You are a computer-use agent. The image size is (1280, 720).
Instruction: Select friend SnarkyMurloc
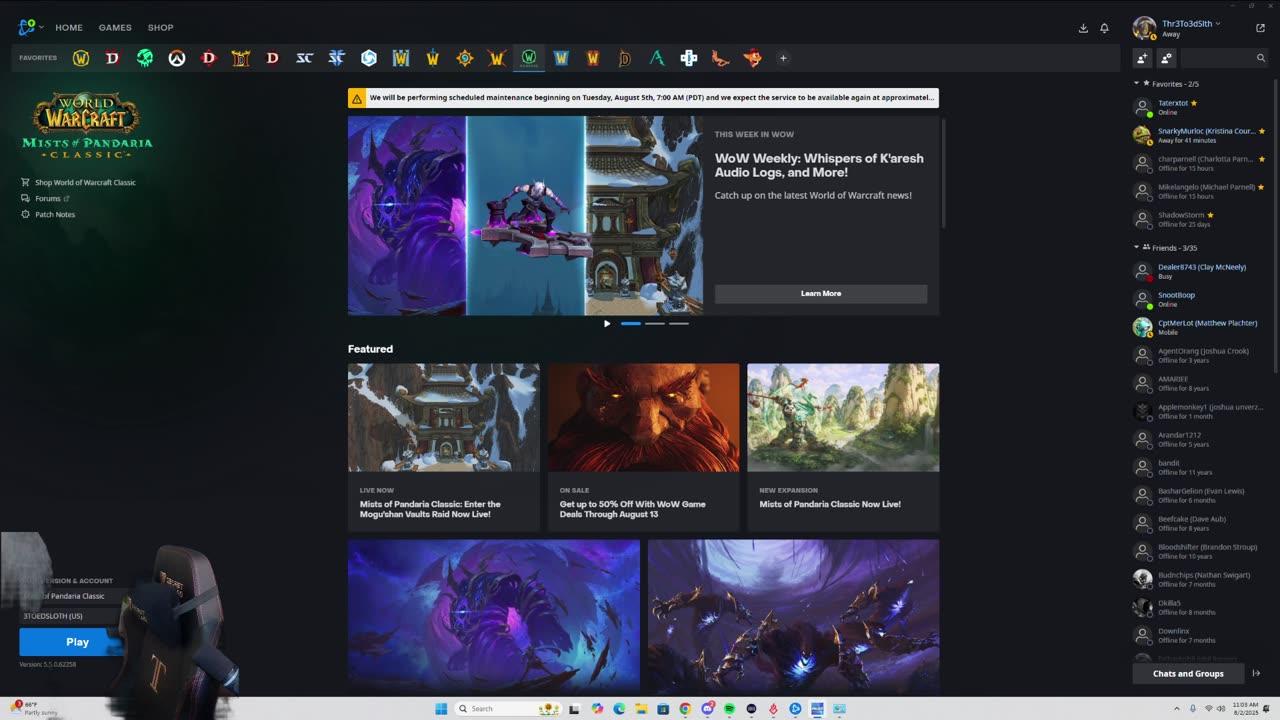point(1200,135)
